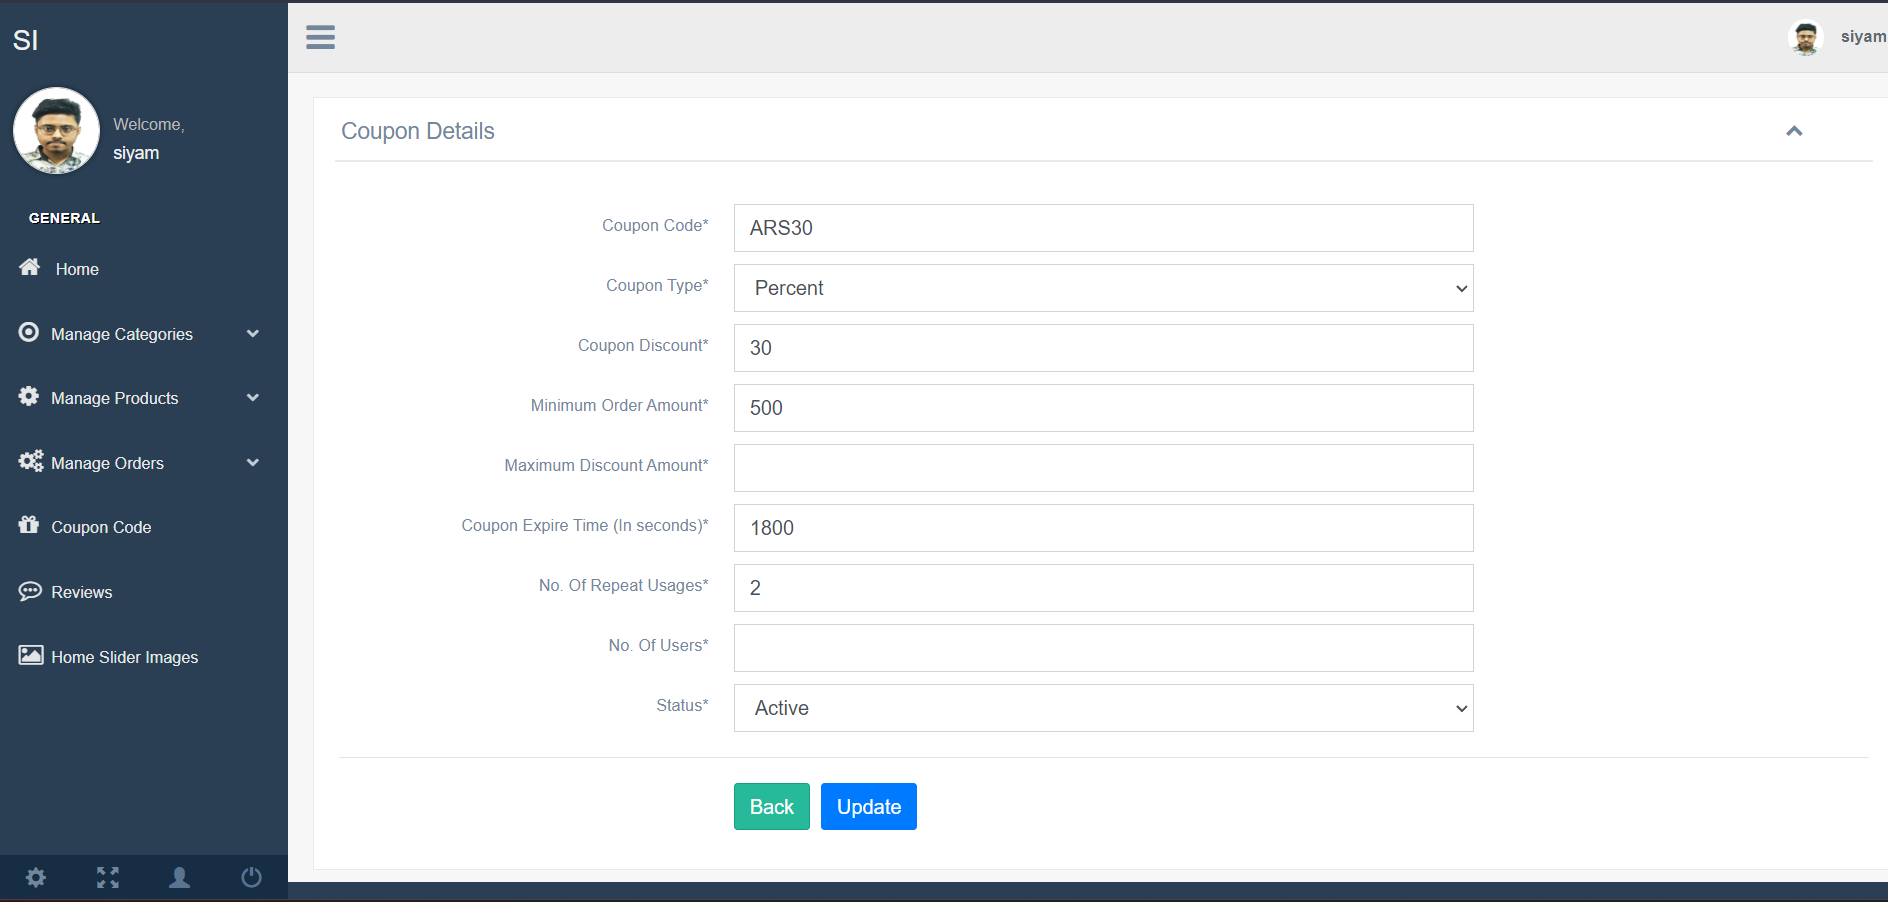Viewport: 1888px width, 902px height.
Task: Click the Home house icon
Action: 30,267
